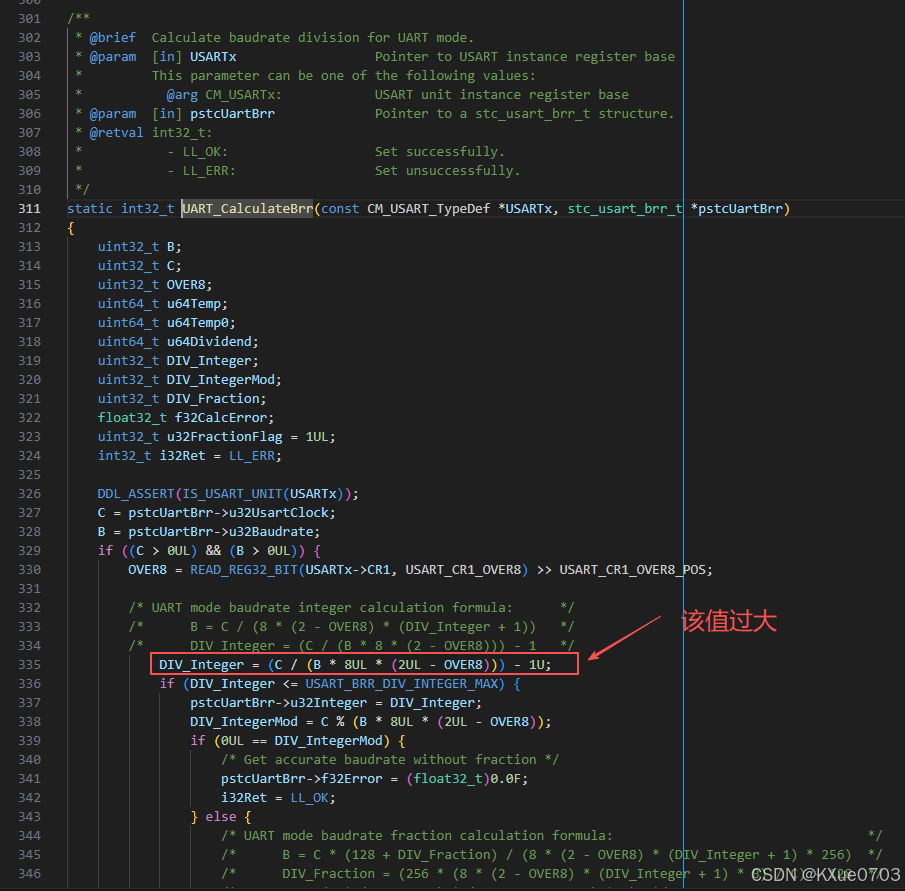Click 'Get accurate baudrate without fraction' comment
Screen dimensions: 905x891
[x=390, y=760]
